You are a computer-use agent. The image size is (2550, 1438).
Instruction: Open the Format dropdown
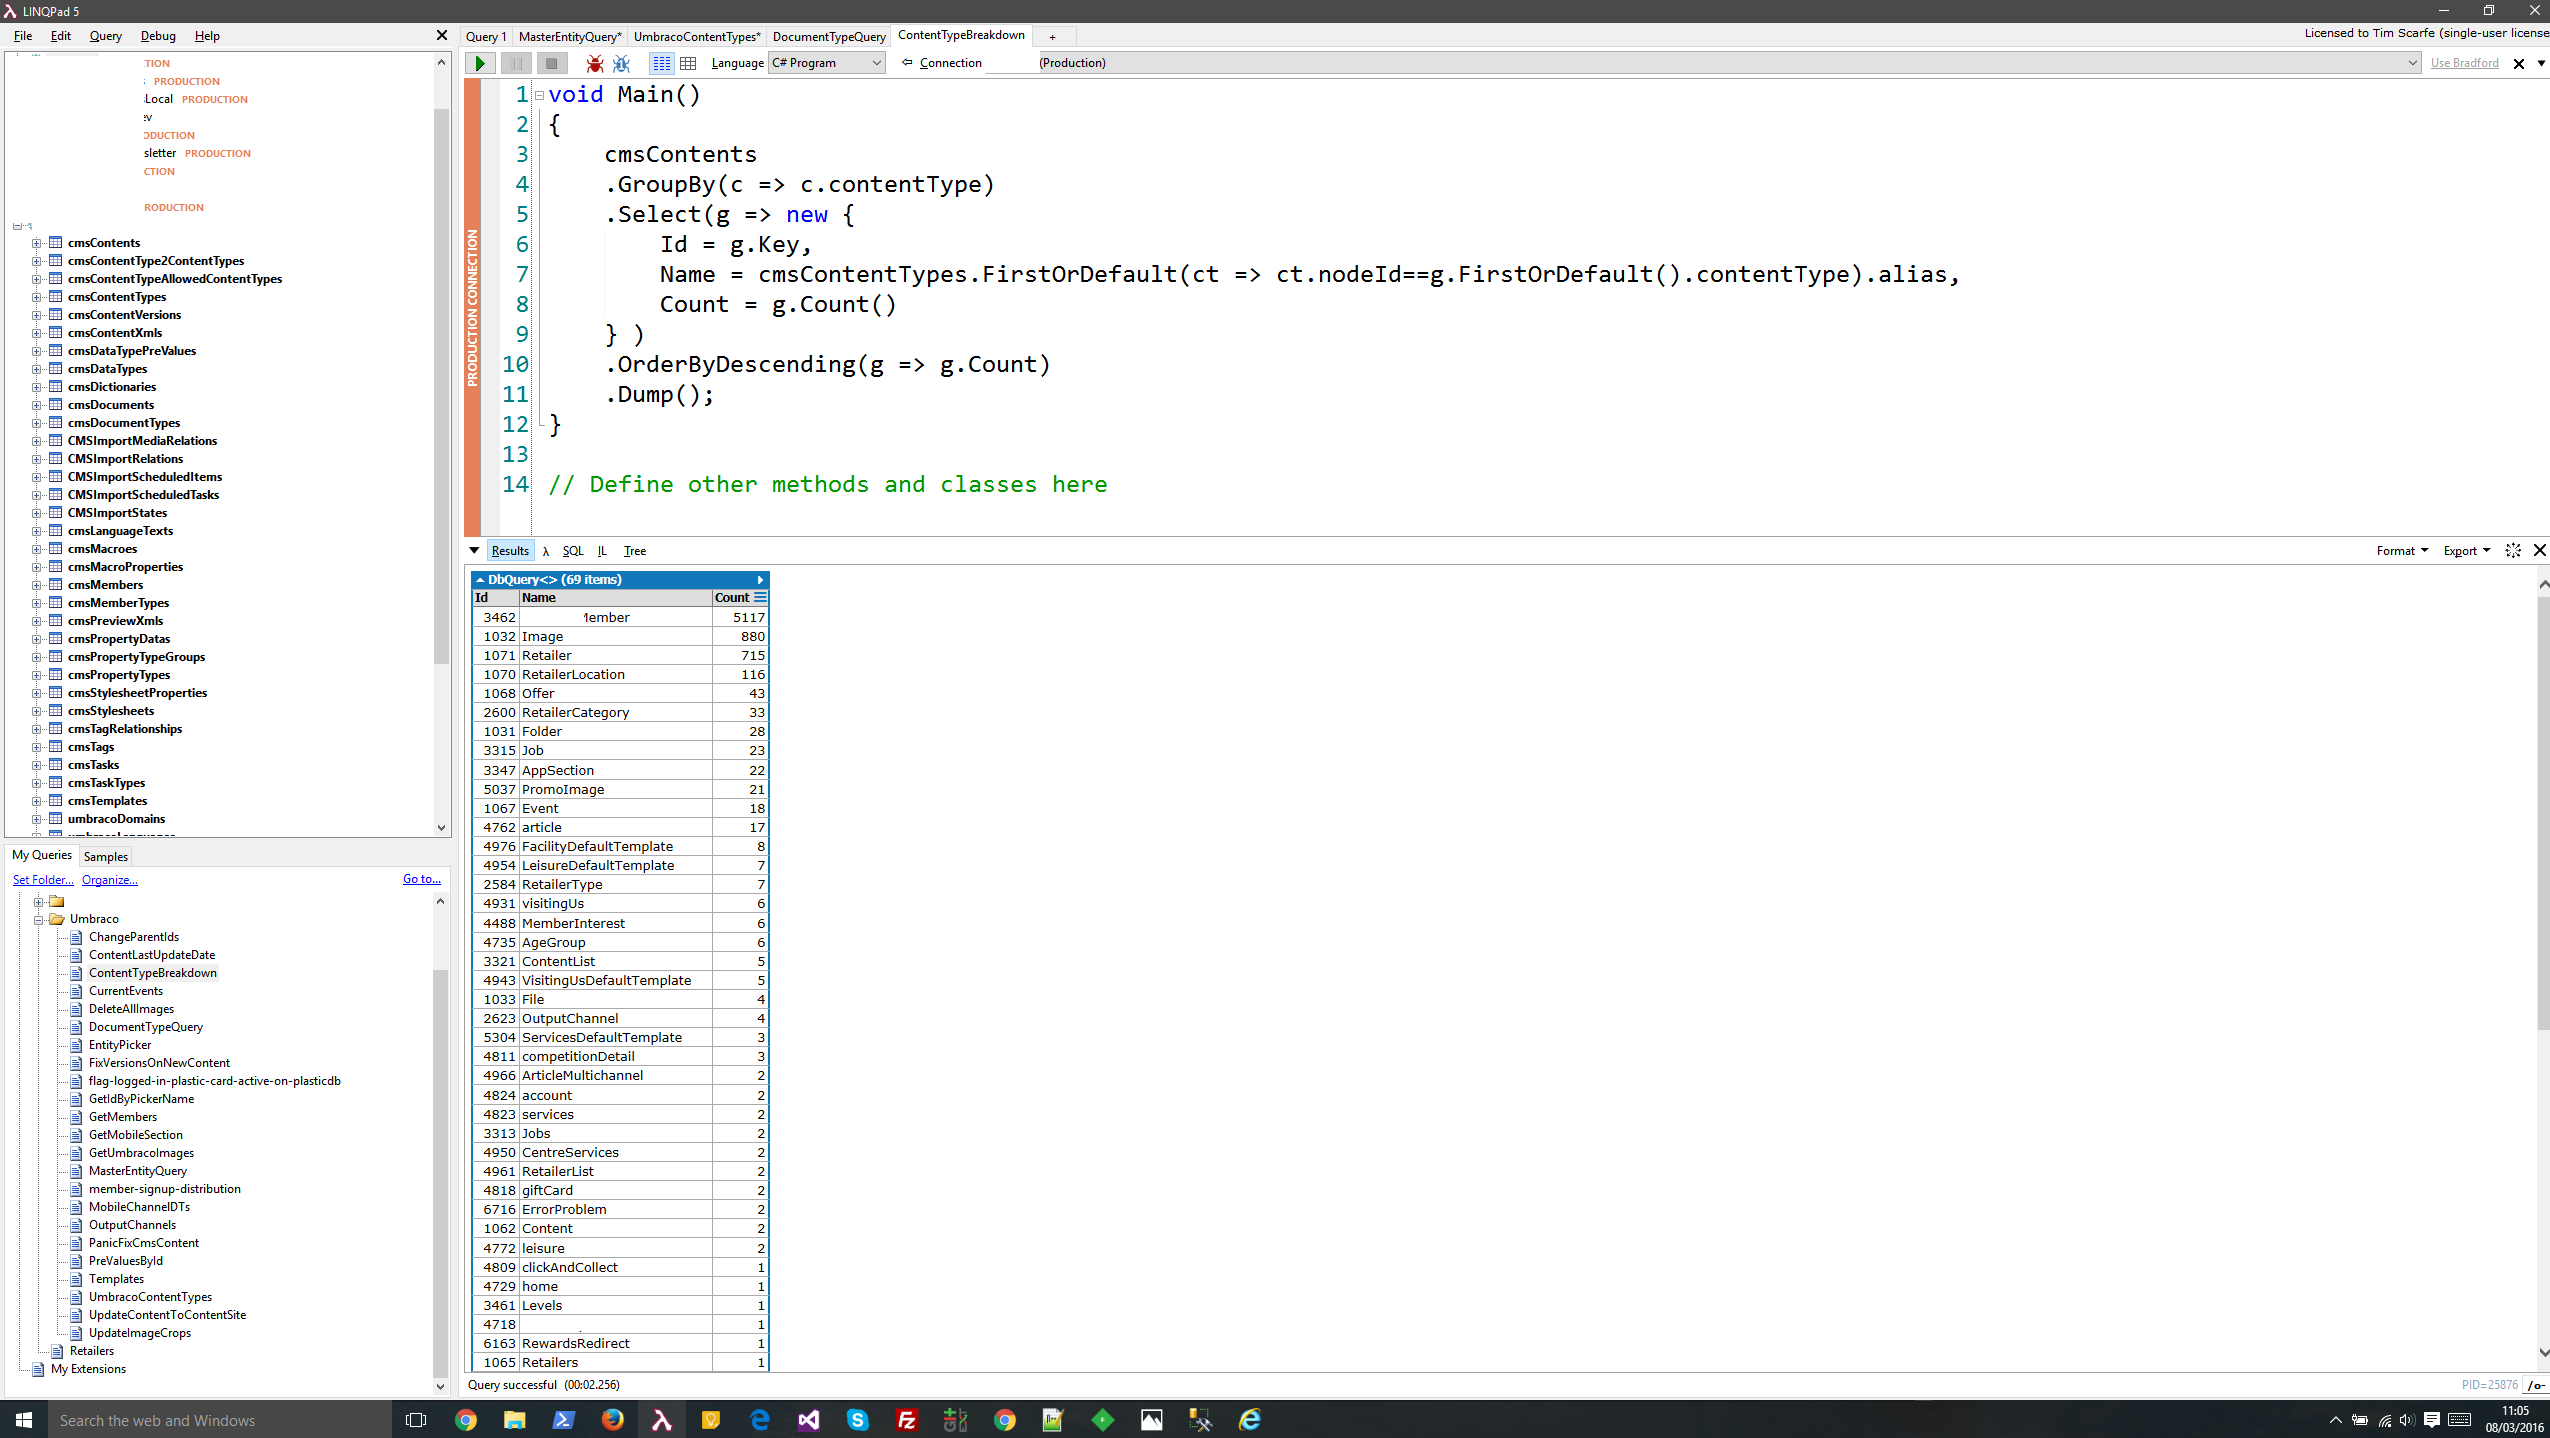[2402, 551]
